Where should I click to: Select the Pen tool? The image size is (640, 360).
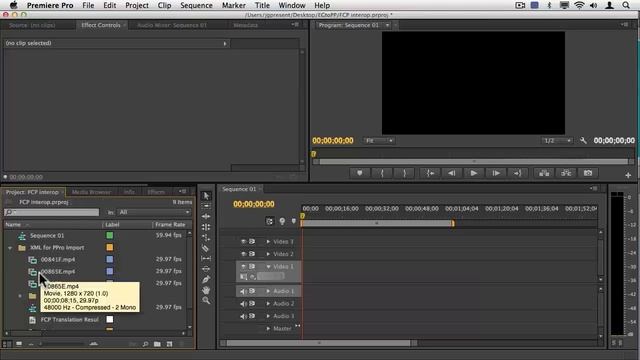206,280
